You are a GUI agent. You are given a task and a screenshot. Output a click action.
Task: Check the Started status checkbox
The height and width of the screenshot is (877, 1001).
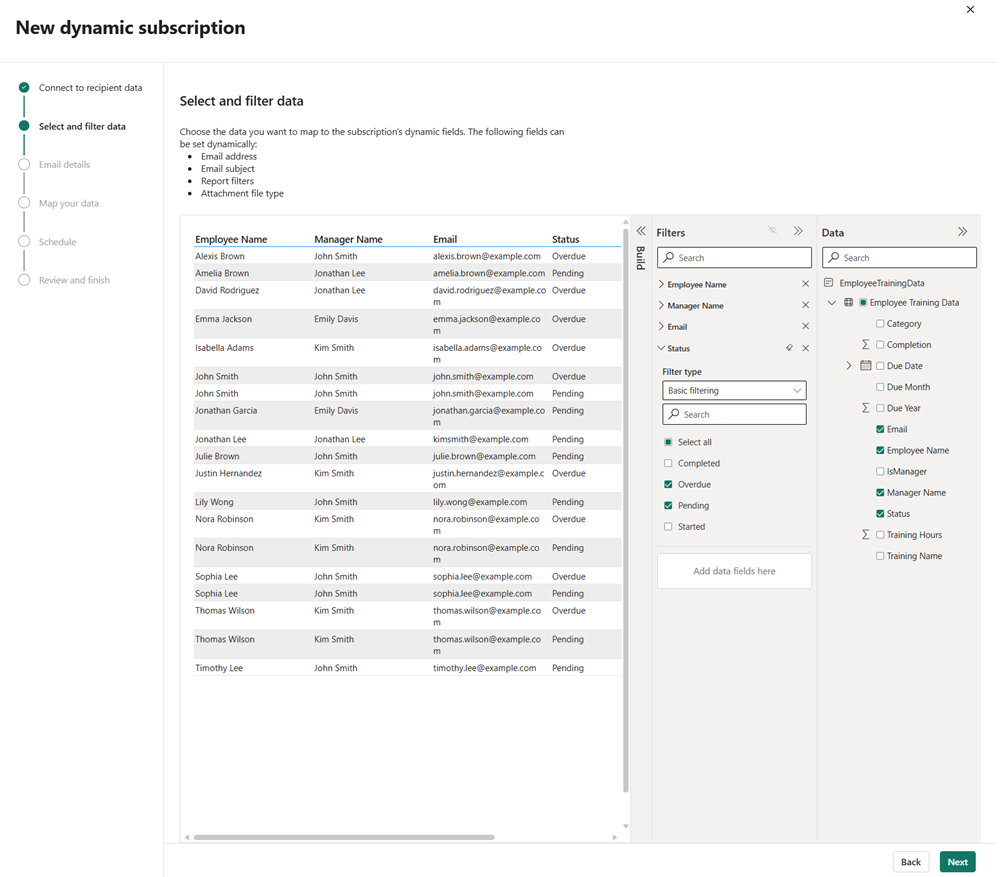[x=668, y=526]
